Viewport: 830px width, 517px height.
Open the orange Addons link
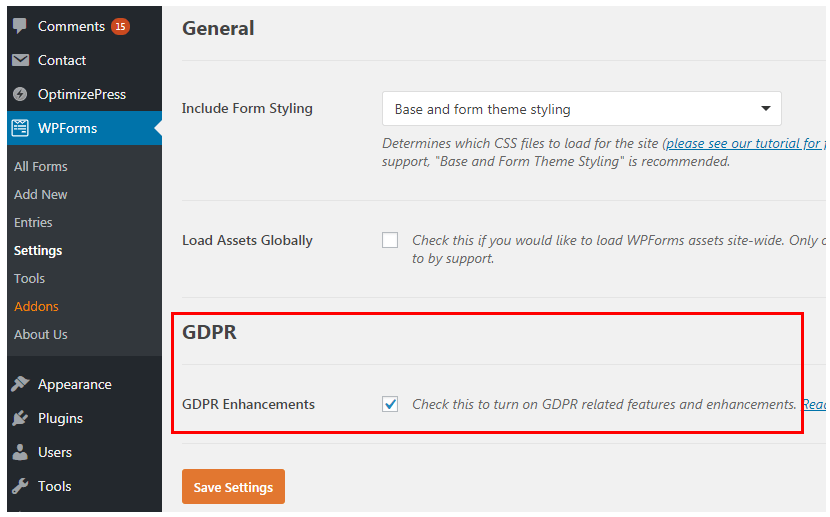coord(37,306)
